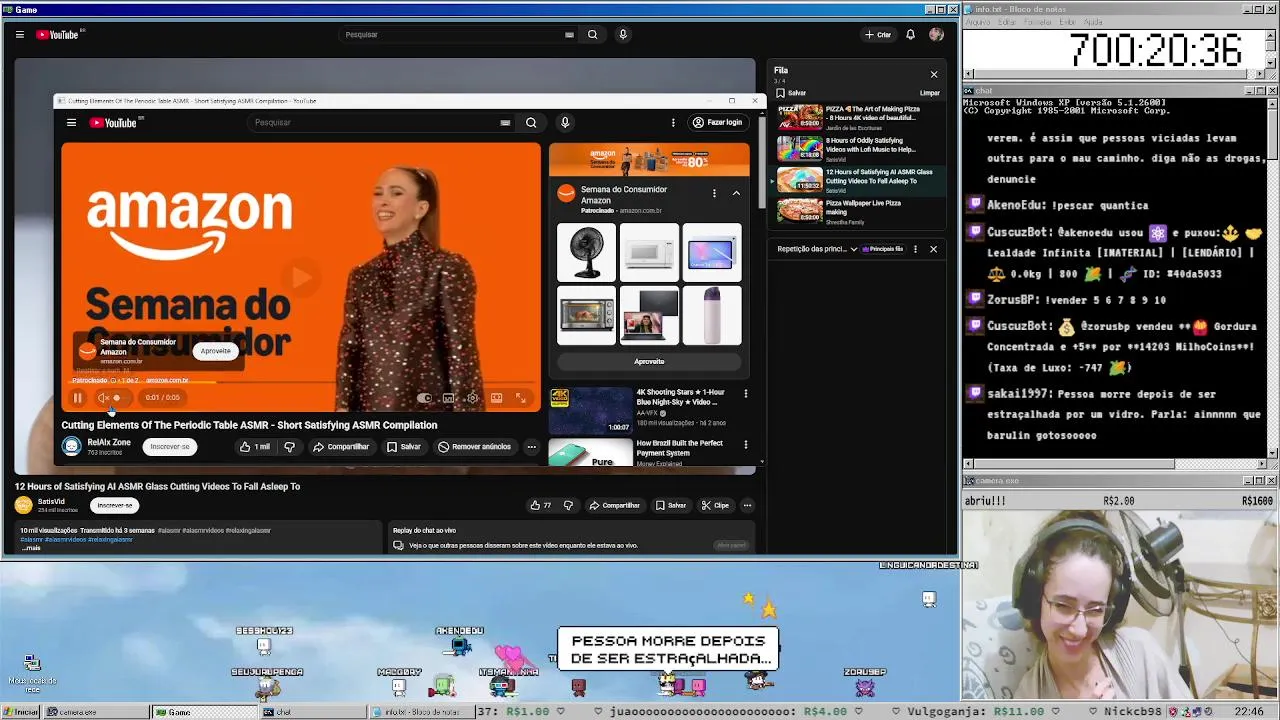
Task: Open the player settings gear
Action: click(472, 398)
